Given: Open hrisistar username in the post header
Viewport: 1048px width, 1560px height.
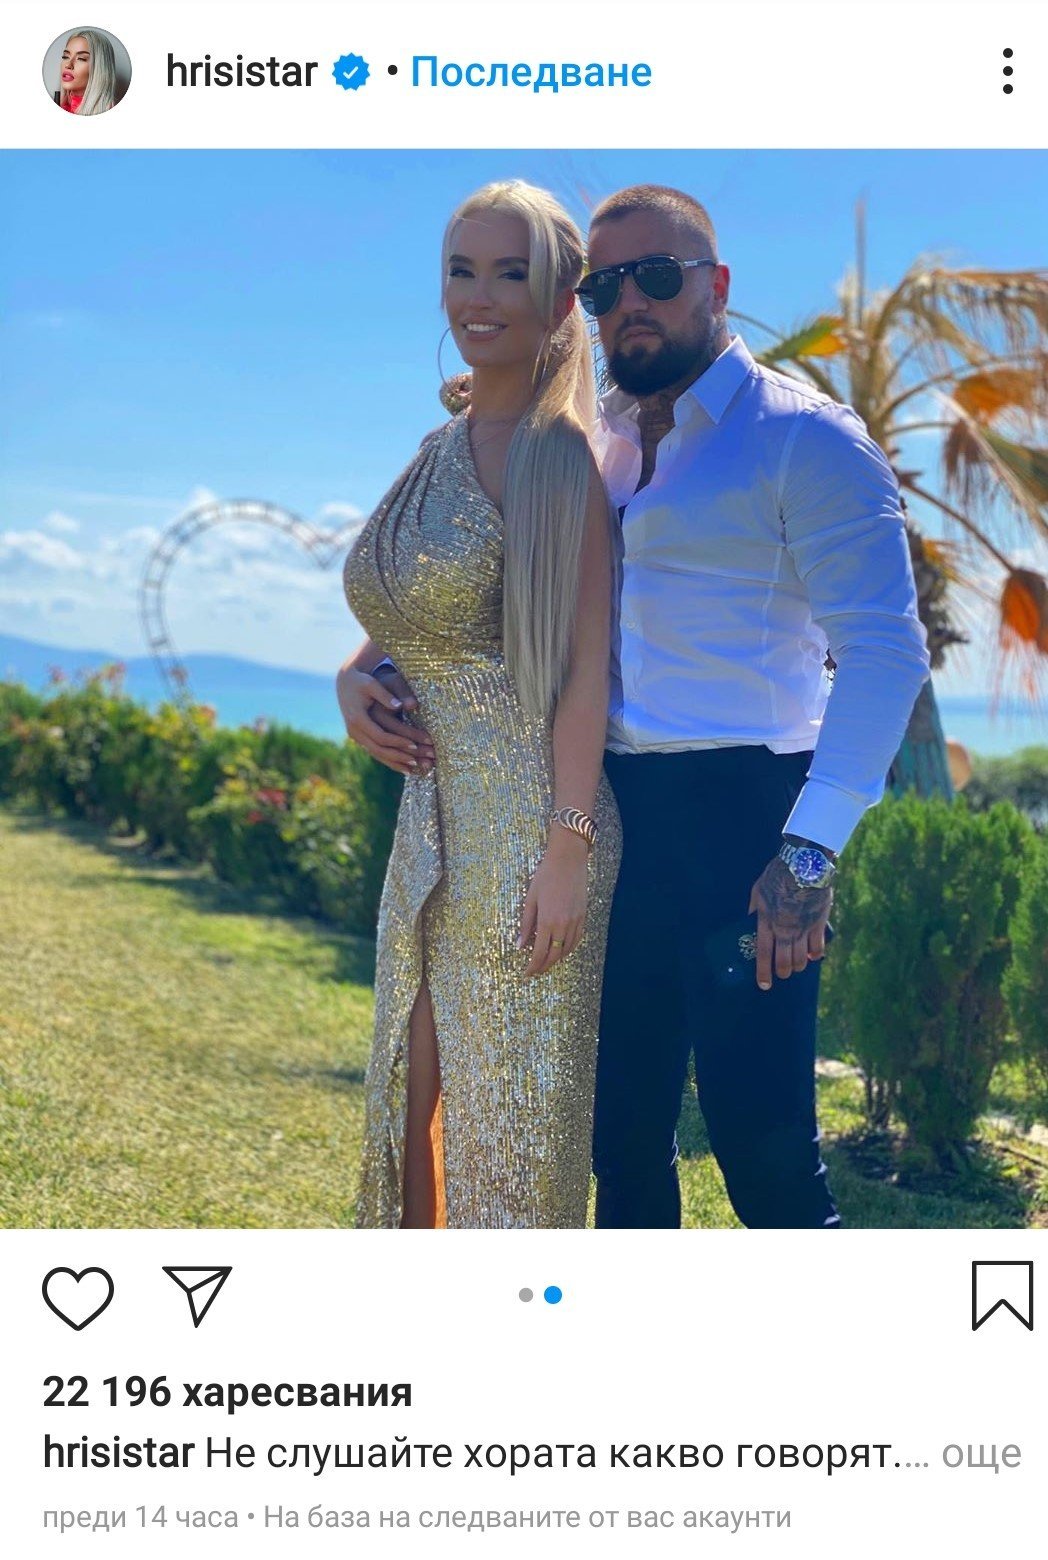Looking at the screenshot, I should pyautogui.click(x=241, y=72).
